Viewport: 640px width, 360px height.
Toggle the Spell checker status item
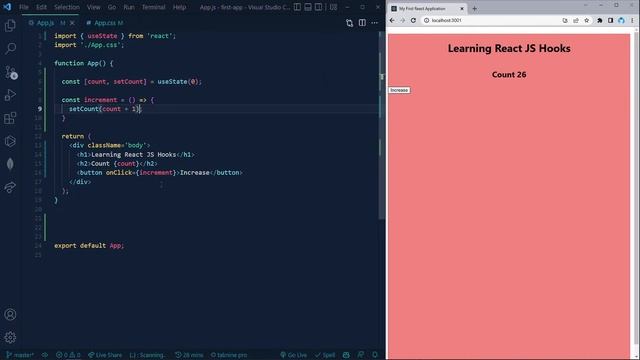325,355
